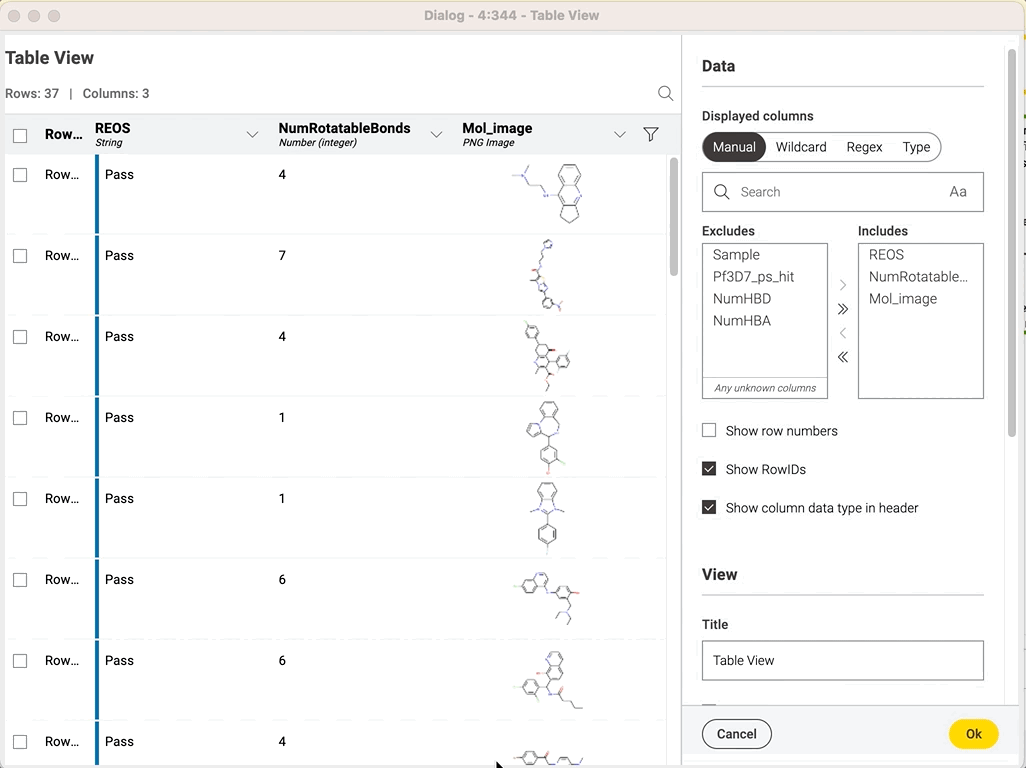Click the single-left arrow to exclude selected column
The width and height of the screenshot is (1026, 768).
coord(842,332)
